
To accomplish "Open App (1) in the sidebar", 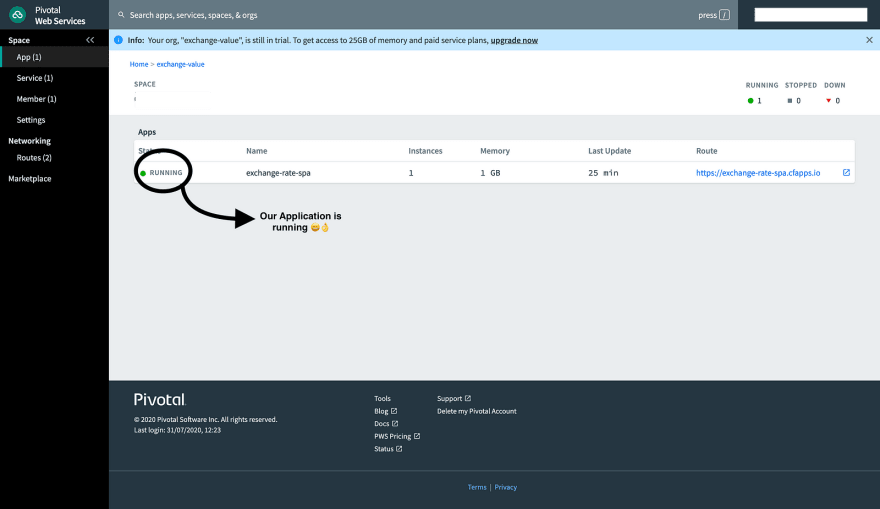I will click(29, 57).
